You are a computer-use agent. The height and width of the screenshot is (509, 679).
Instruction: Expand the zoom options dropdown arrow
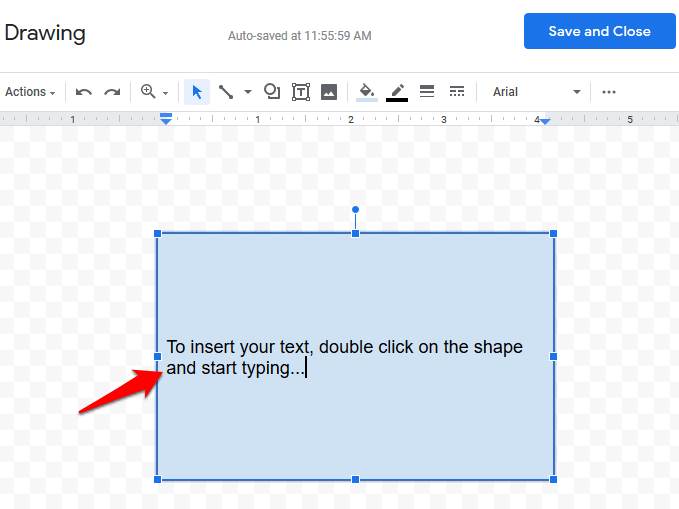click(165, 93)
